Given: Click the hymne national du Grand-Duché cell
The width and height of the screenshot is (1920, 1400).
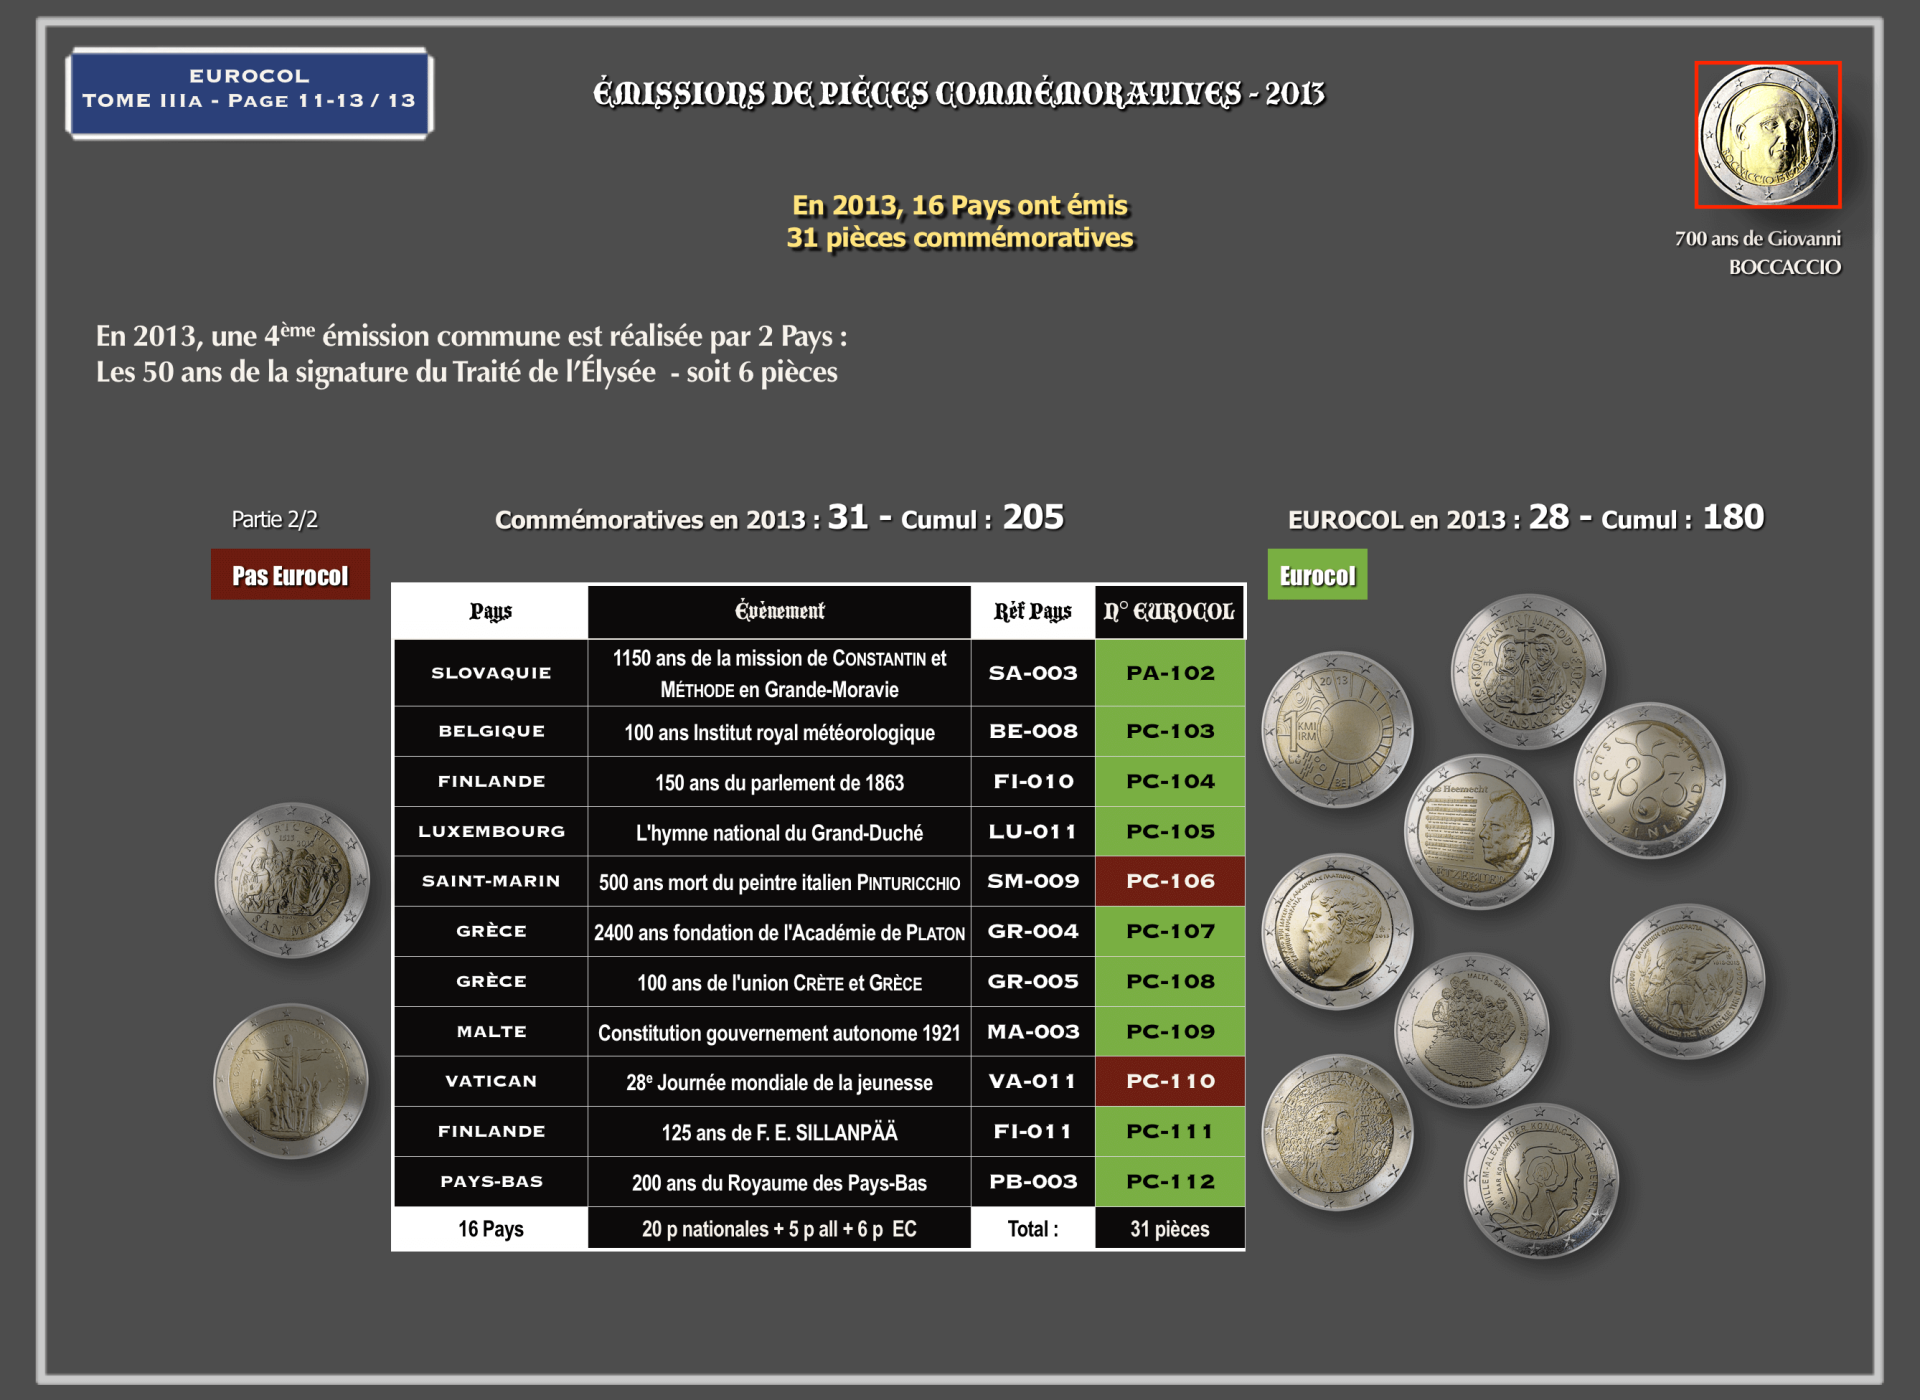Looking at the screenshot, I should [x=779, y=831].
